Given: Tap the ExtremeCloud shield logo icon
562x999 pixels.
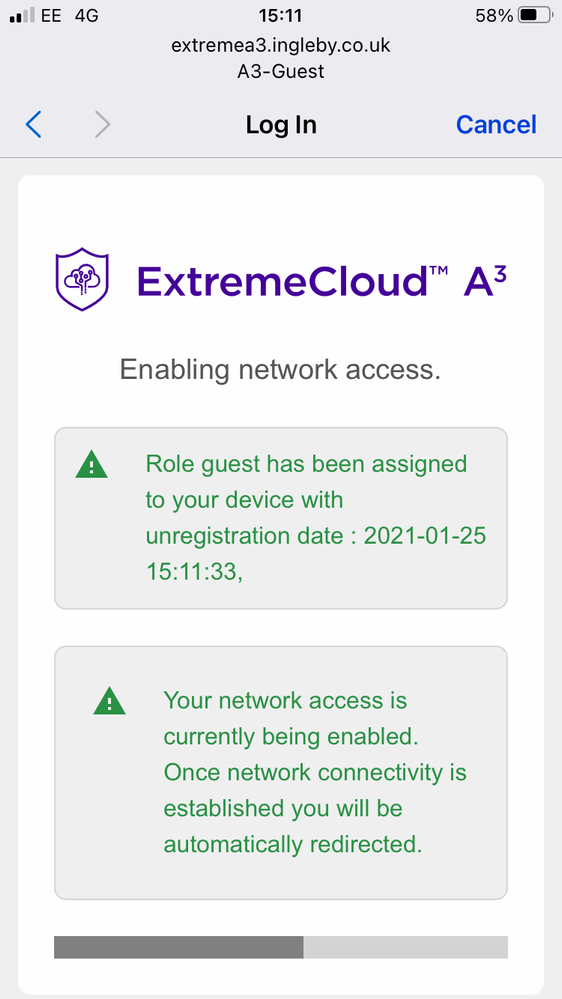Looking at the screenshot, I should coord(82,279).
